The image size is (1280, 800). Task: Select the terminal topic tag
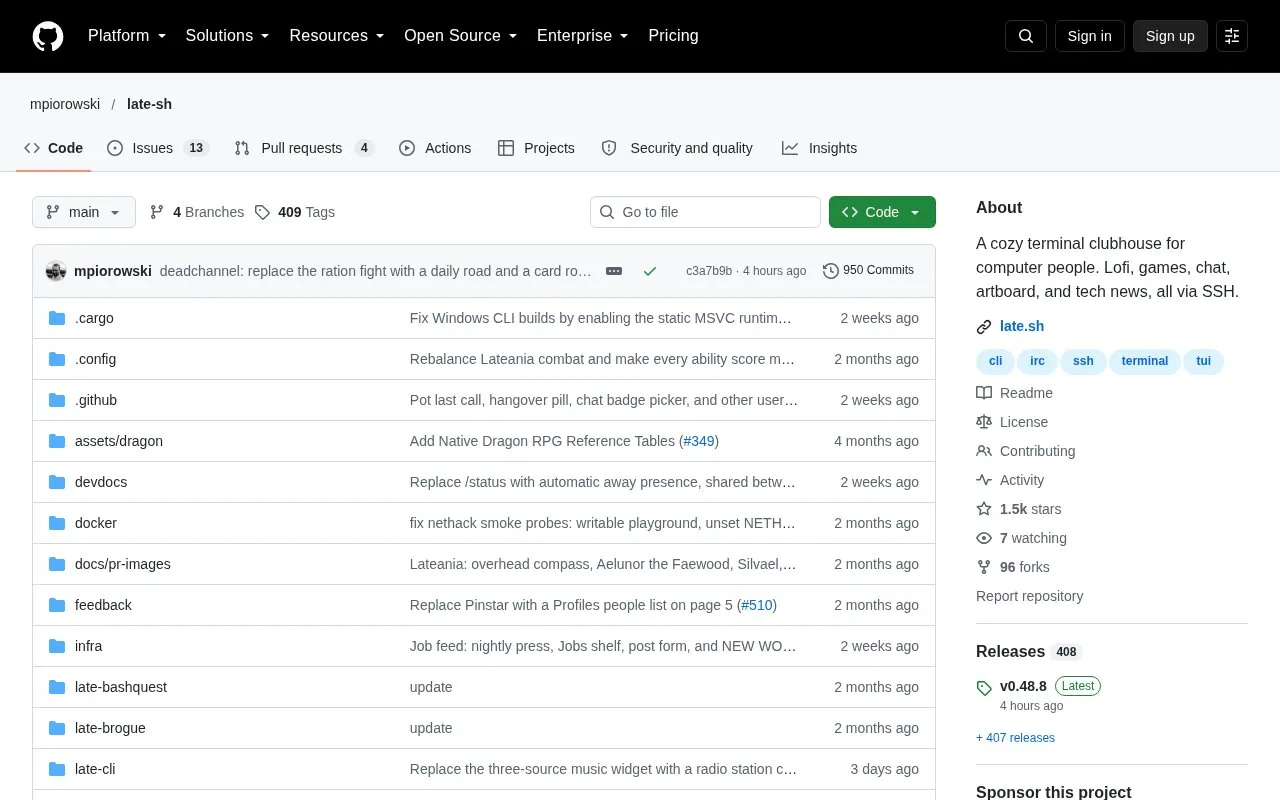pos(1145,361)
